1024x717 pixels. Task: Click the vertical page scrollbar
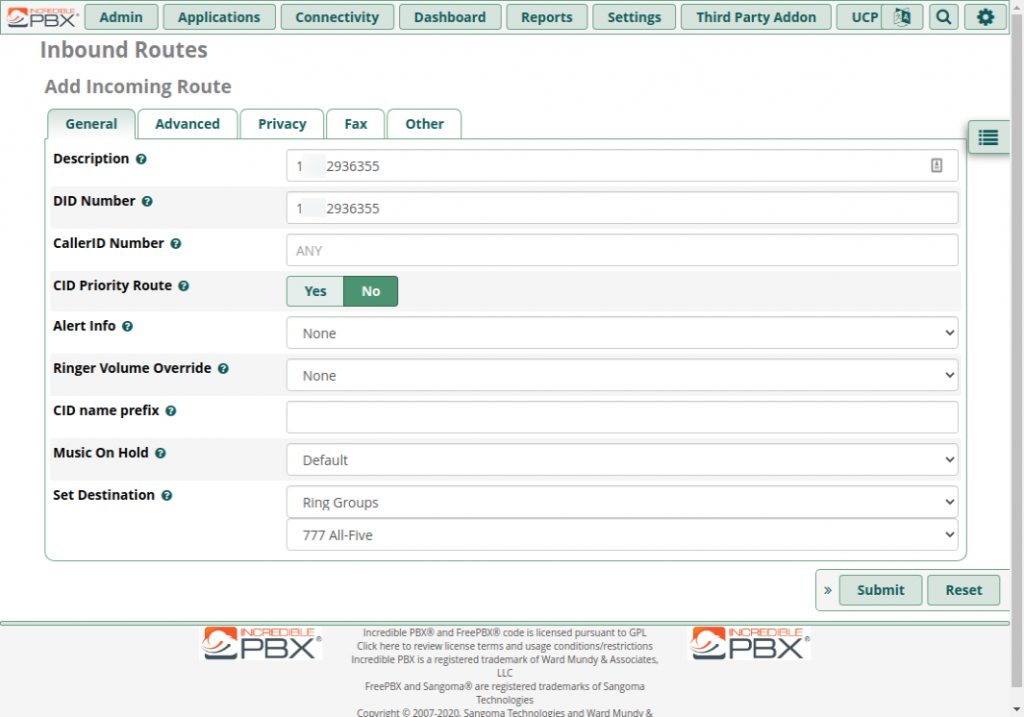[1017, 353]
